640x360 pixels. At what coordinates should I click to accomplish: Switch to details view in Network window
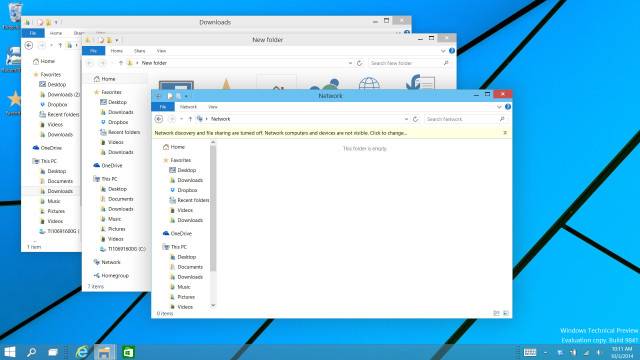496,313
